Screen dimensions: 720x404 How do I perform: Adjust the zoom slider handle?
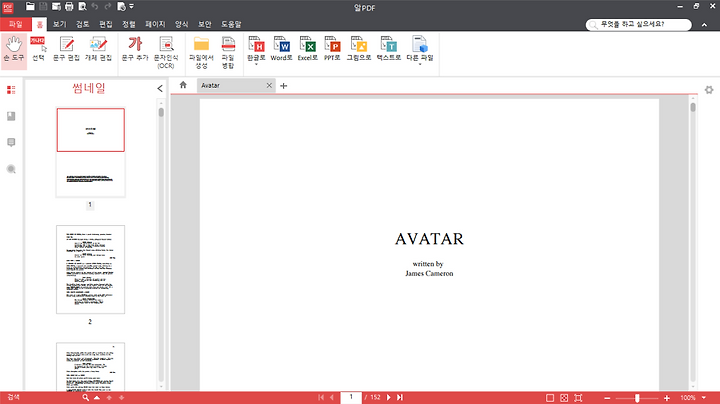coord(637,398)
